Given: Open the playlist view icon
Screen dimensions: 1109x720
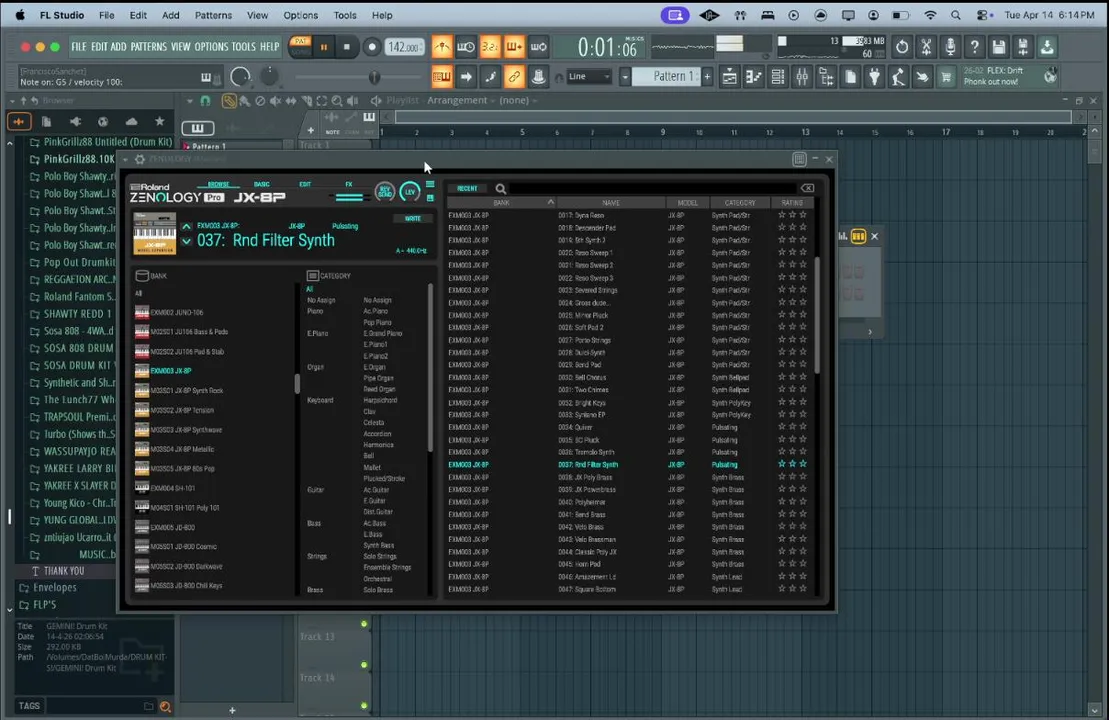Looking at the screenshot, I should click(729, 76).
